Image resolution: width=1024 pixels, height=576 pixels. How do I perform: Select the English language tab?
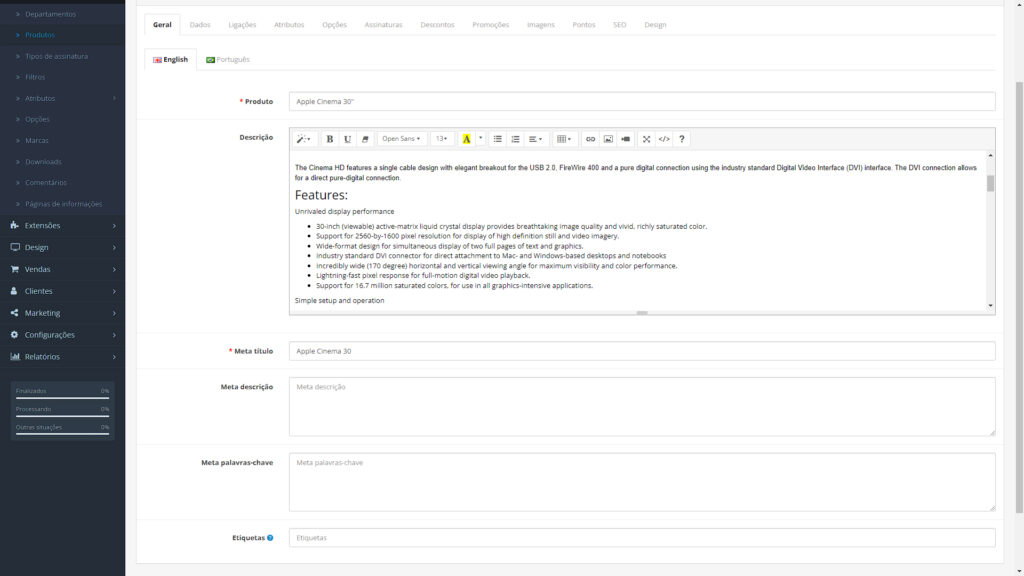170,59
